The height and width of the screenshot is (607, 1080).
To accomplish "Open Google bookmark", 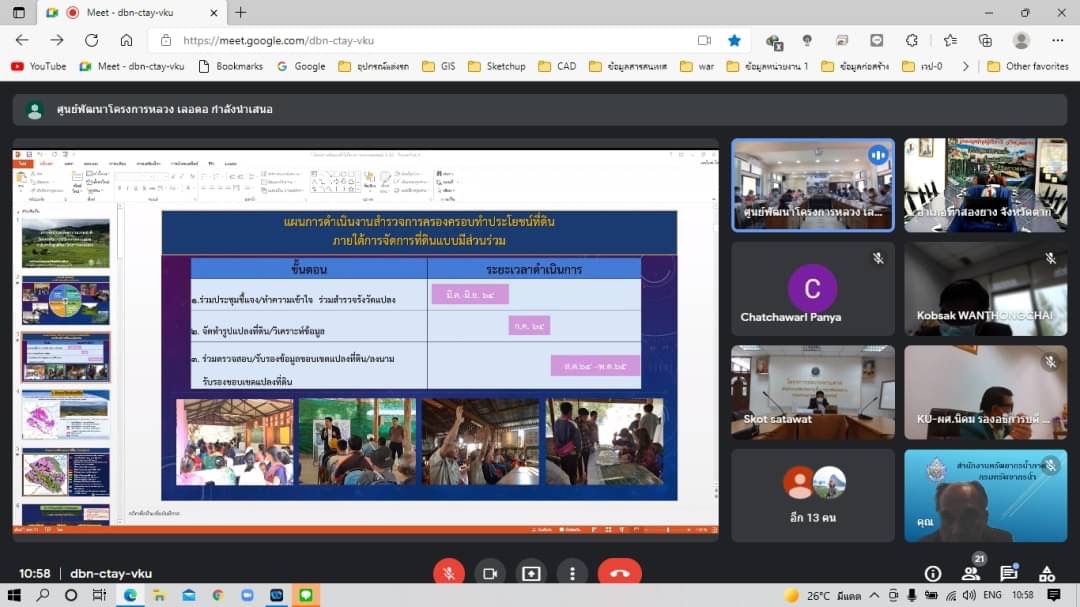I will 301,66.
